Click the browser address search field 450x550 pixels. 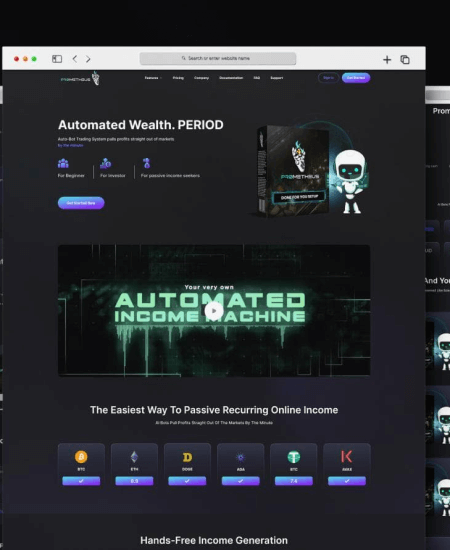[x=218, y=58]
